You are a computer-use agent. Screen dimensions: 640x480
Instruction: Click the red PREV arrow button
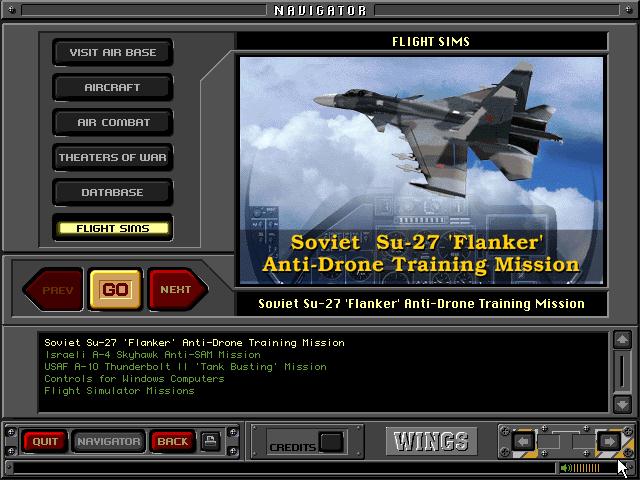click(x=53, y=290)
